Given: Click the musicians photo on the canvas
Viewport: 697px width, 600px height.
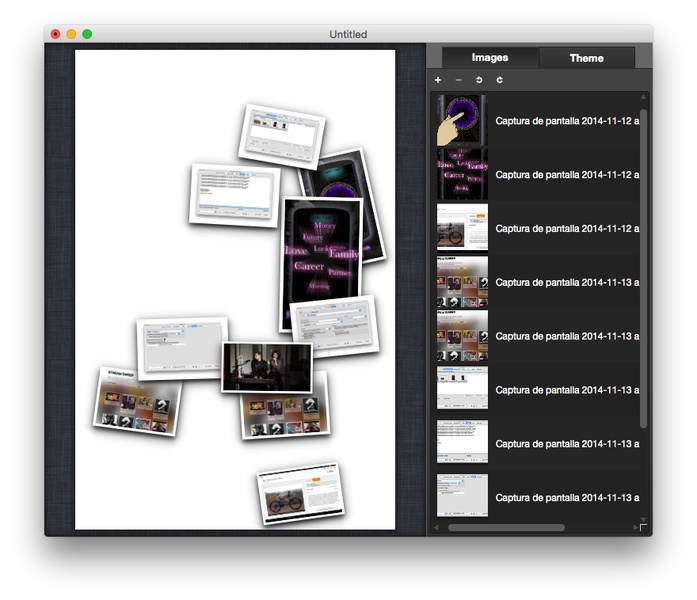Looking at the screenshot, I should pyautogui.click(x=264, y=366).
